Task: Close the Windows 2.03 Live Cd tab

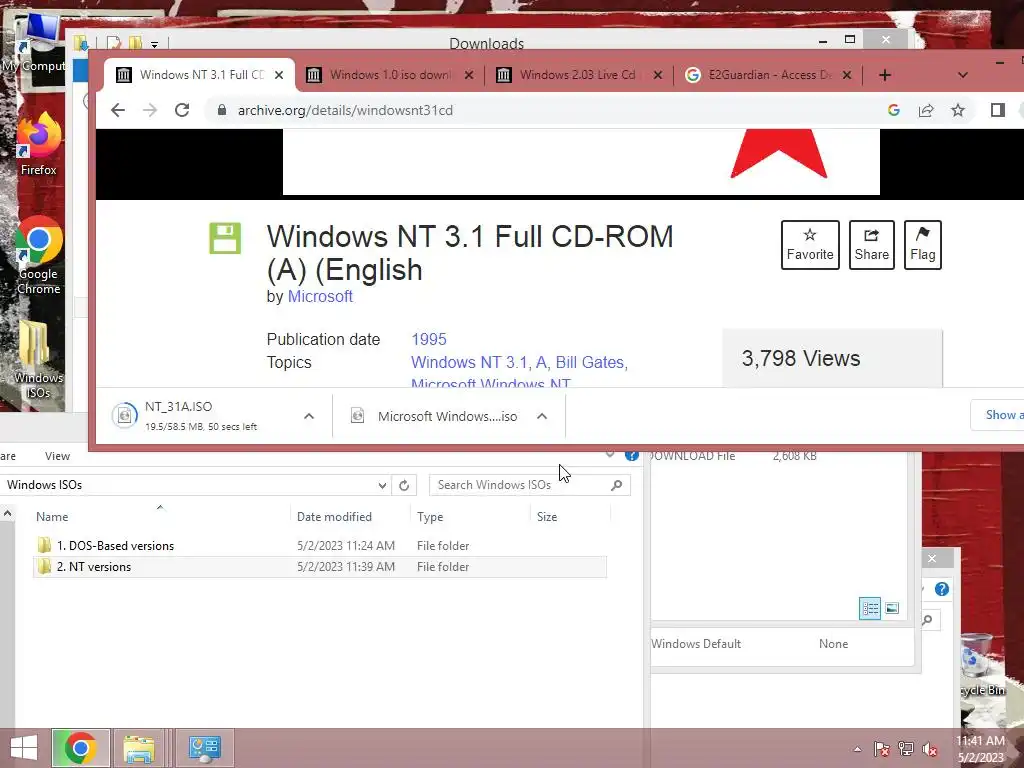Action: tap(658, 75)
